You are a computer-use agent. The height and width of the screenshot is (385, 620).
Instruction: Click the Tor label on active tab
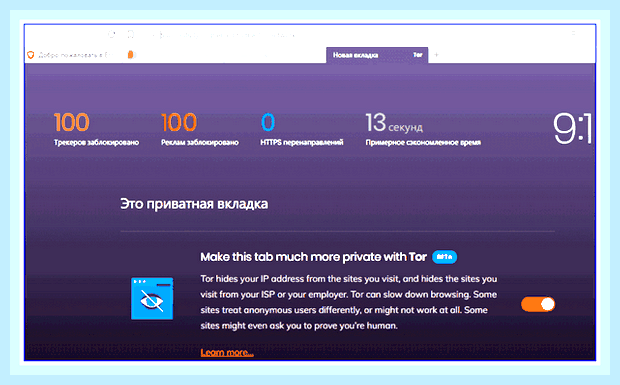pyautogui.click(x=418, y=55)
